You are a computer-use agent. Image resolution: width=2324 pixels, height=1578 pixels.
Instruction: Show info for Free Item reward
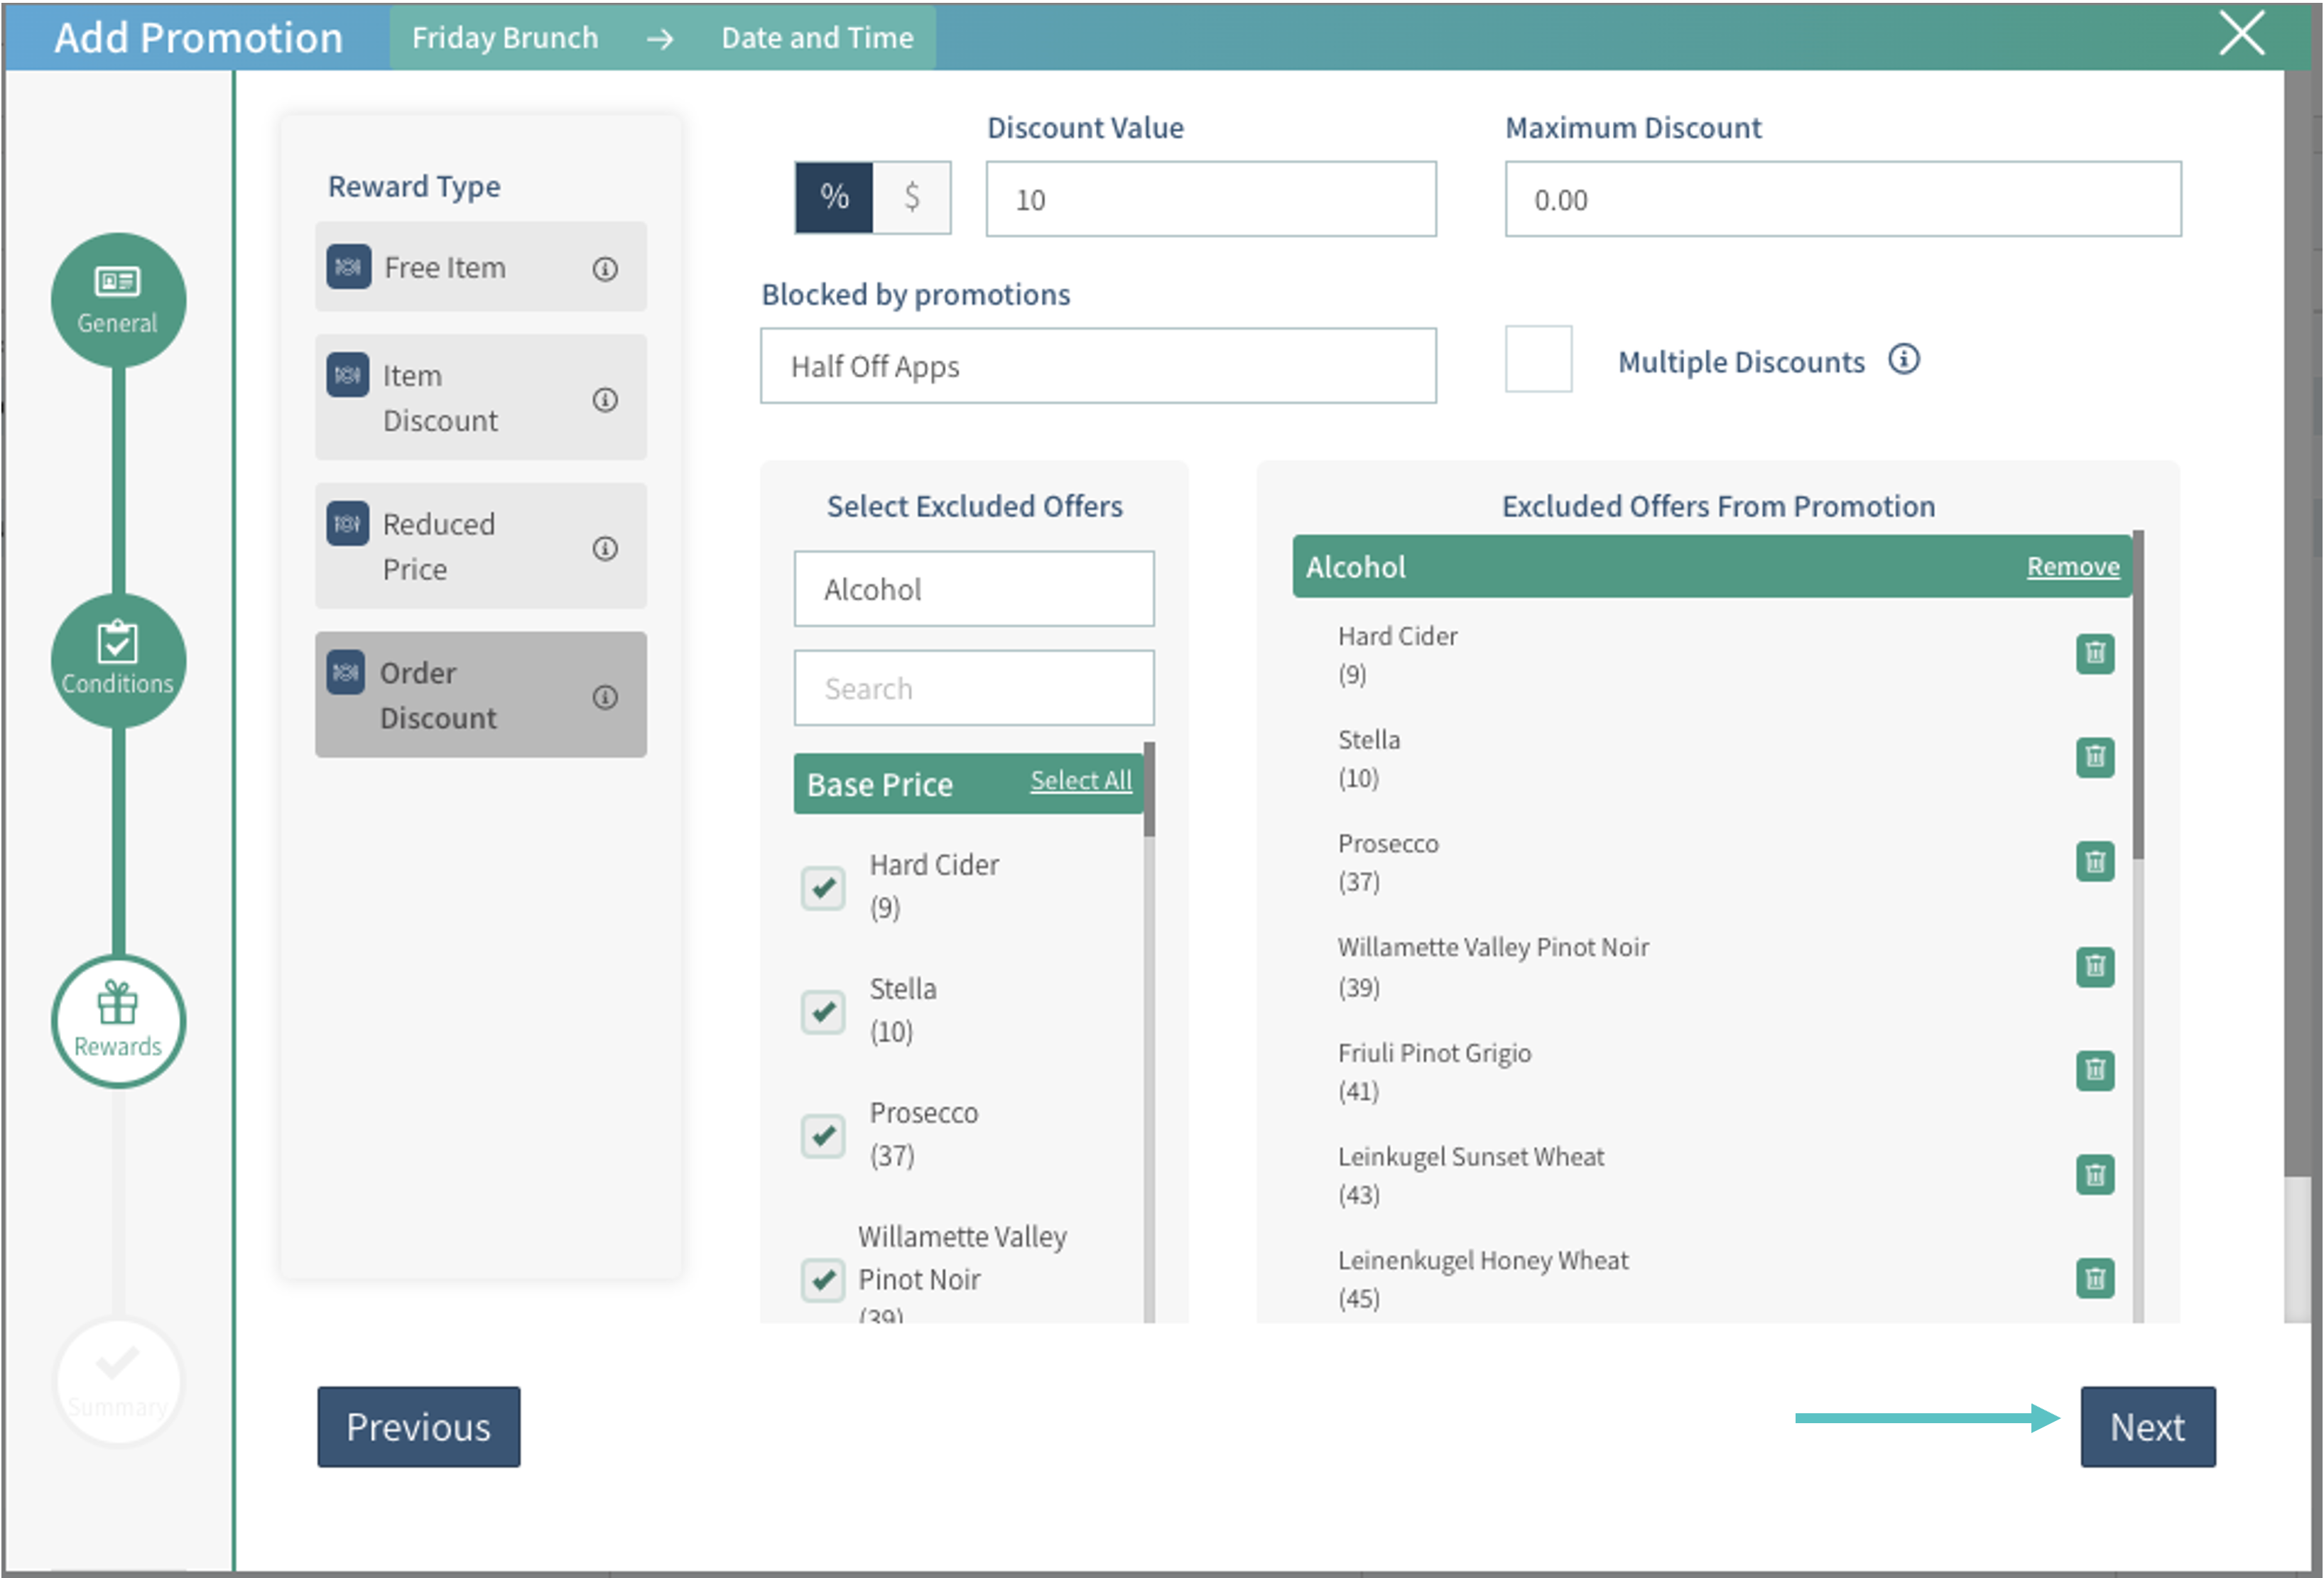tap(605, 268)
